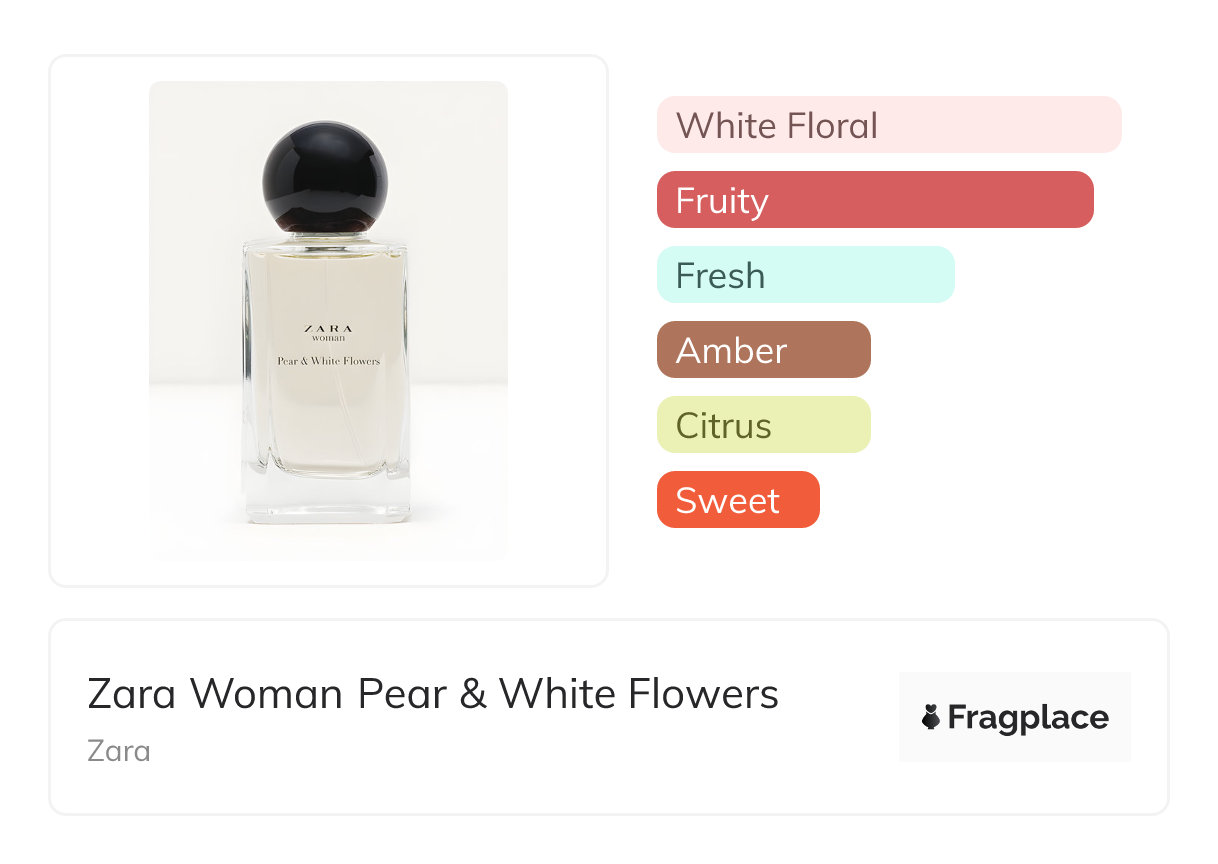Click the orange Sweet accord bar

click(737, 500)
